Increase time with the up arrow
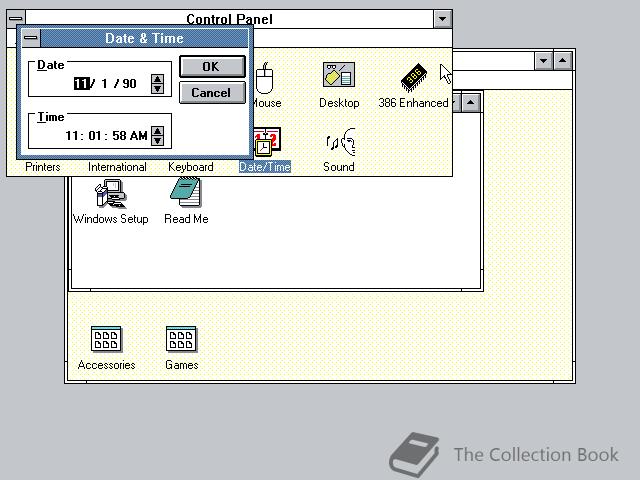640x480 pixels. [158, 131]
